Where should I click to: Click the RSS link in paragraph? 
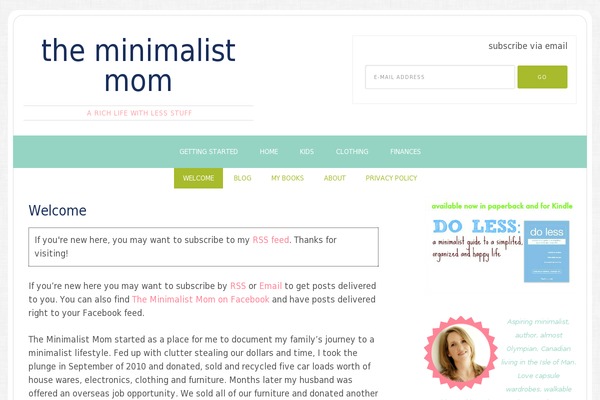pos(238,286)
